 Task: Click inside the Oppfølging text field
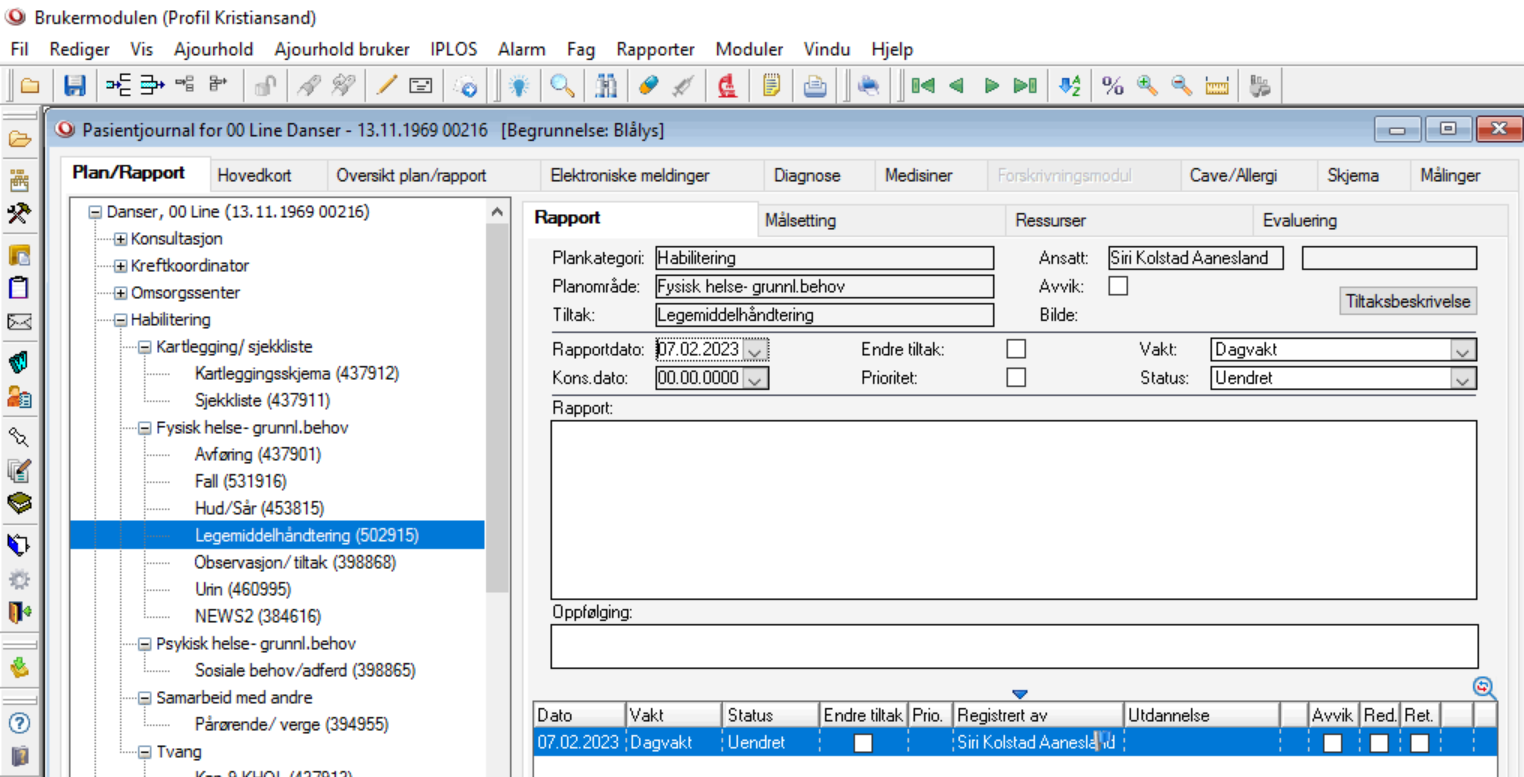point(1014,646)
